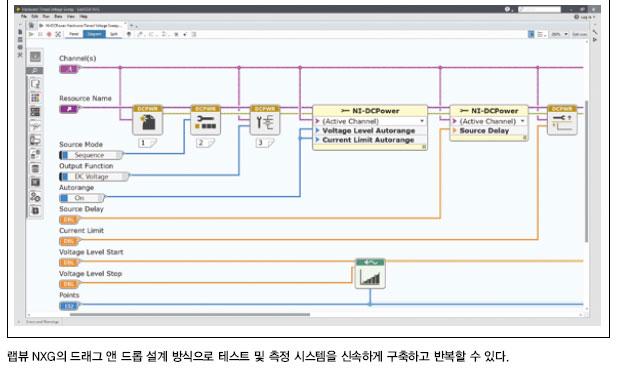Select DCPWR Configure Source Mode node 2
Screen dimensions: 620x369
pos(206,120)
